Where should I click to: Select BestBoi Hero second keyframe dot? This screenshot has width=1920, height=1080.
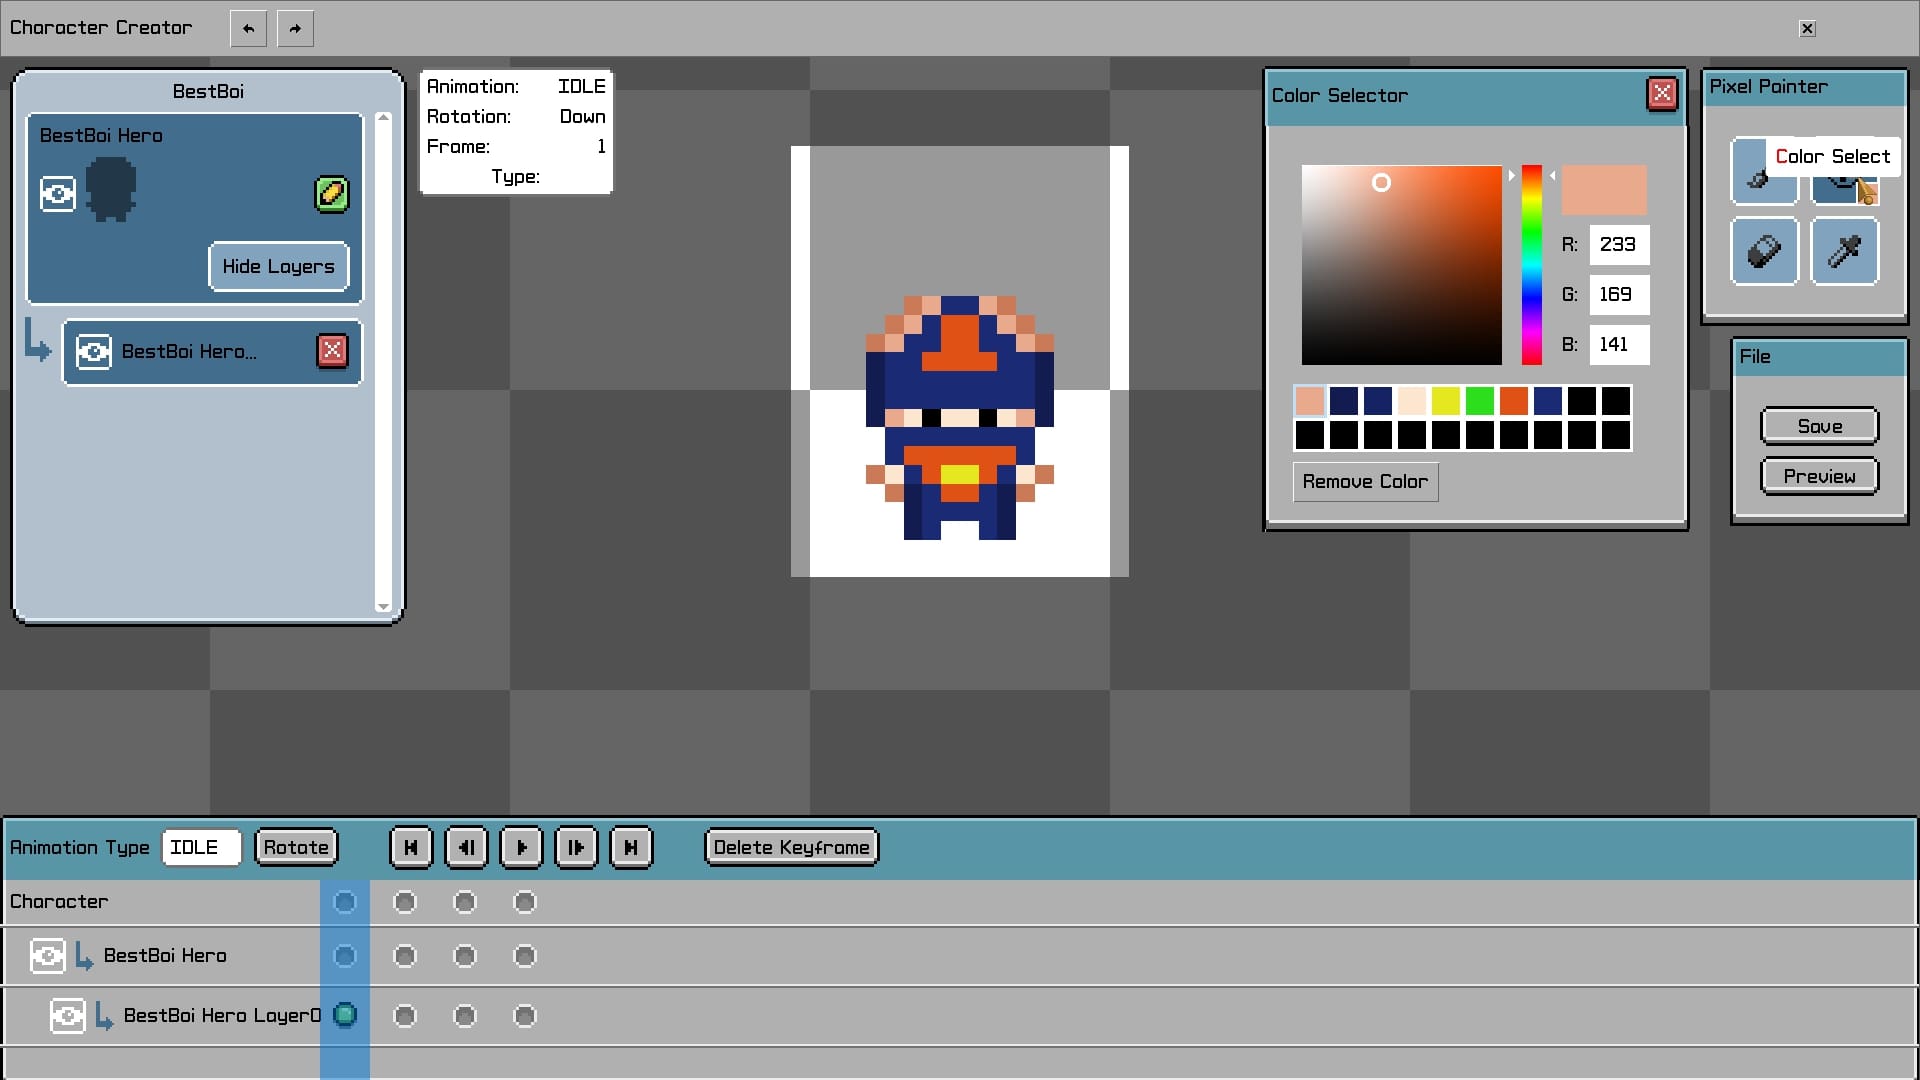(x=405, y=955)
